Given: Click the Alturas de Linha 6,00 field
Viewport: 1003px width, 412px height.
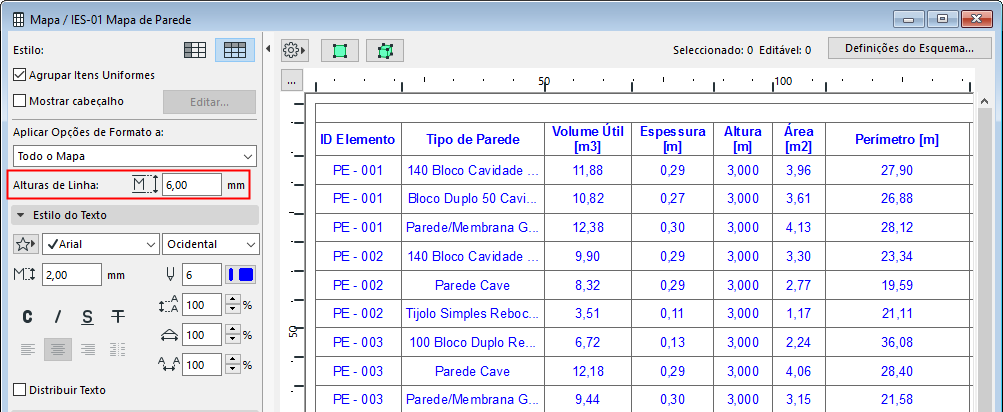Looking at the screenshot, I should 192,185.
